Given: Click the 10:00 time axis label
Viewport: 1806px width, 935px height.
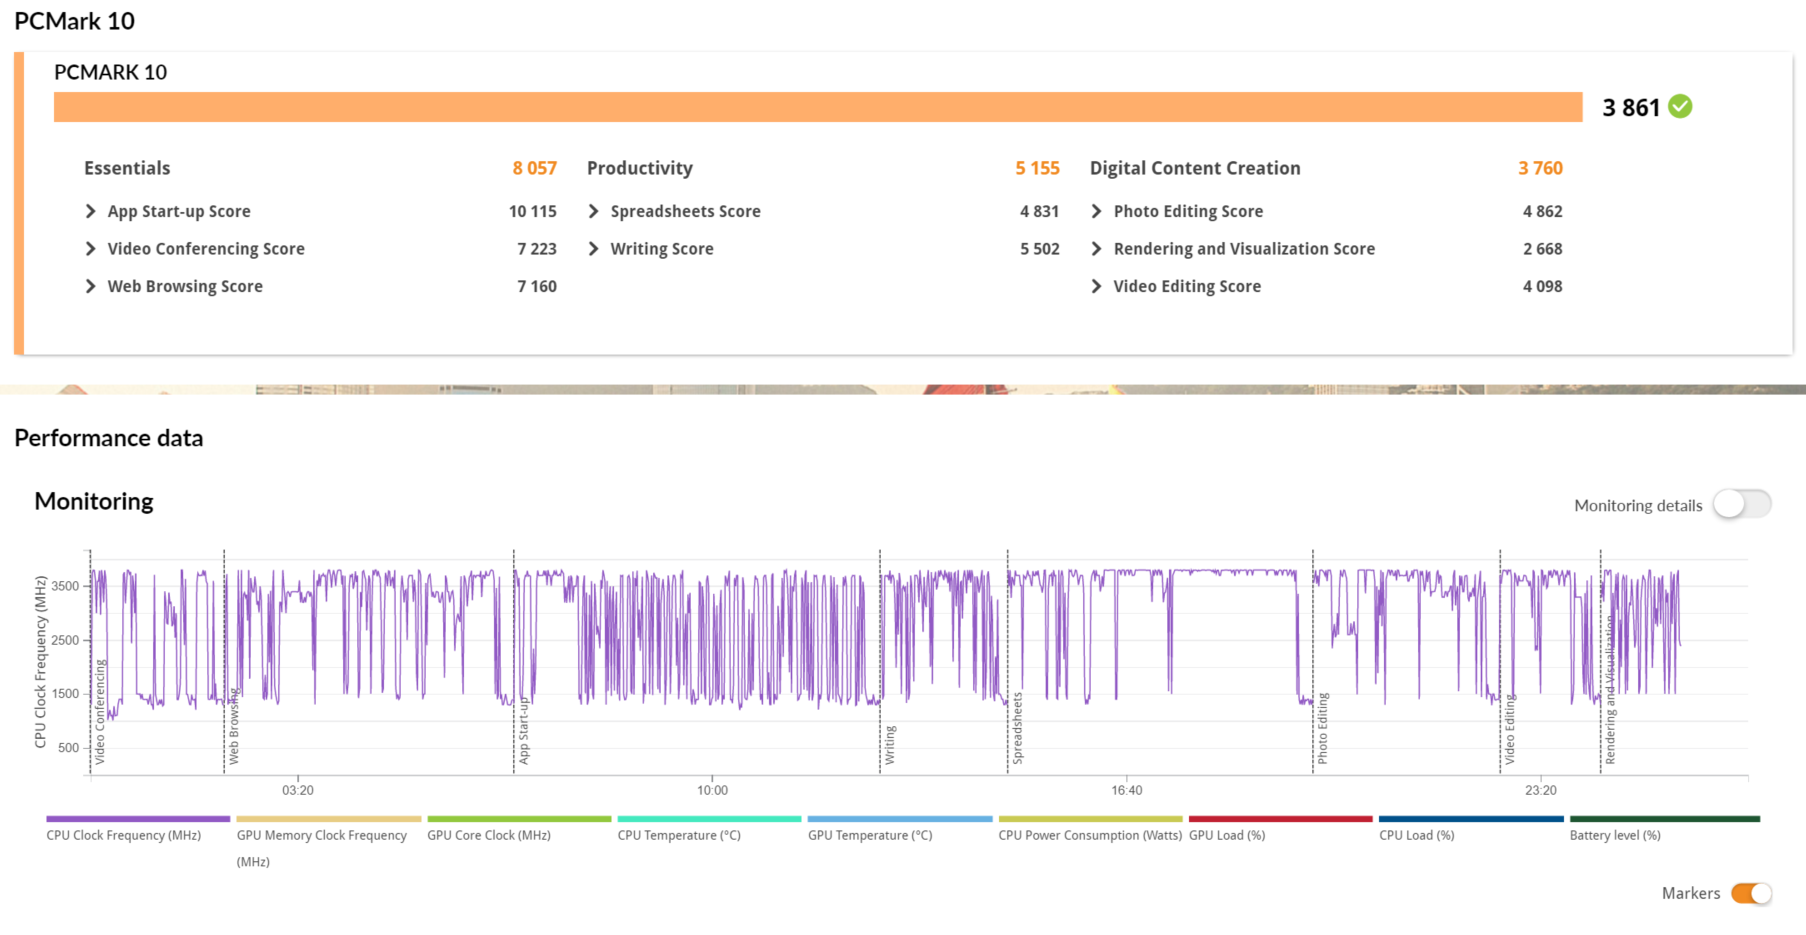Looking at the screenshot, I should point(712,790).
